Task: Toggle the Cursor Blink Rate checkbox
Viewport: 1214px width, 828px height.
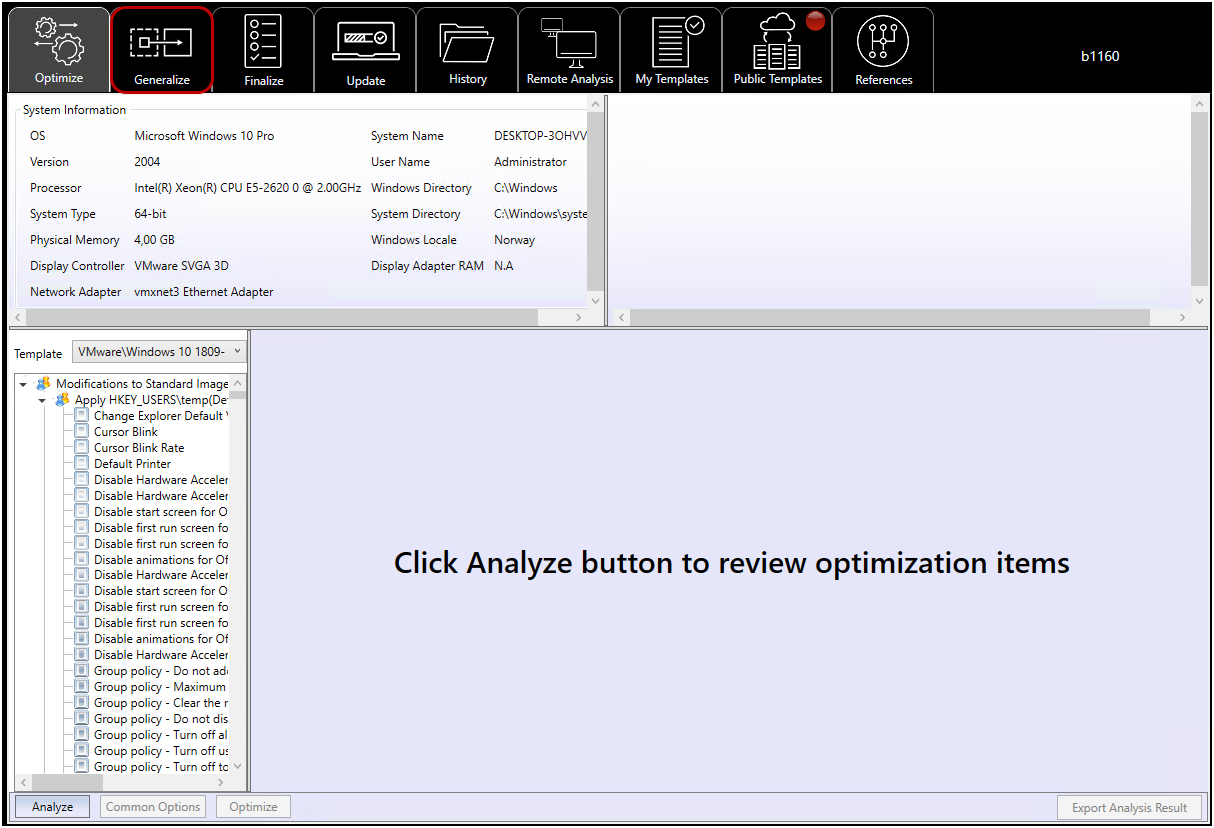Action: tap(82, 448)
